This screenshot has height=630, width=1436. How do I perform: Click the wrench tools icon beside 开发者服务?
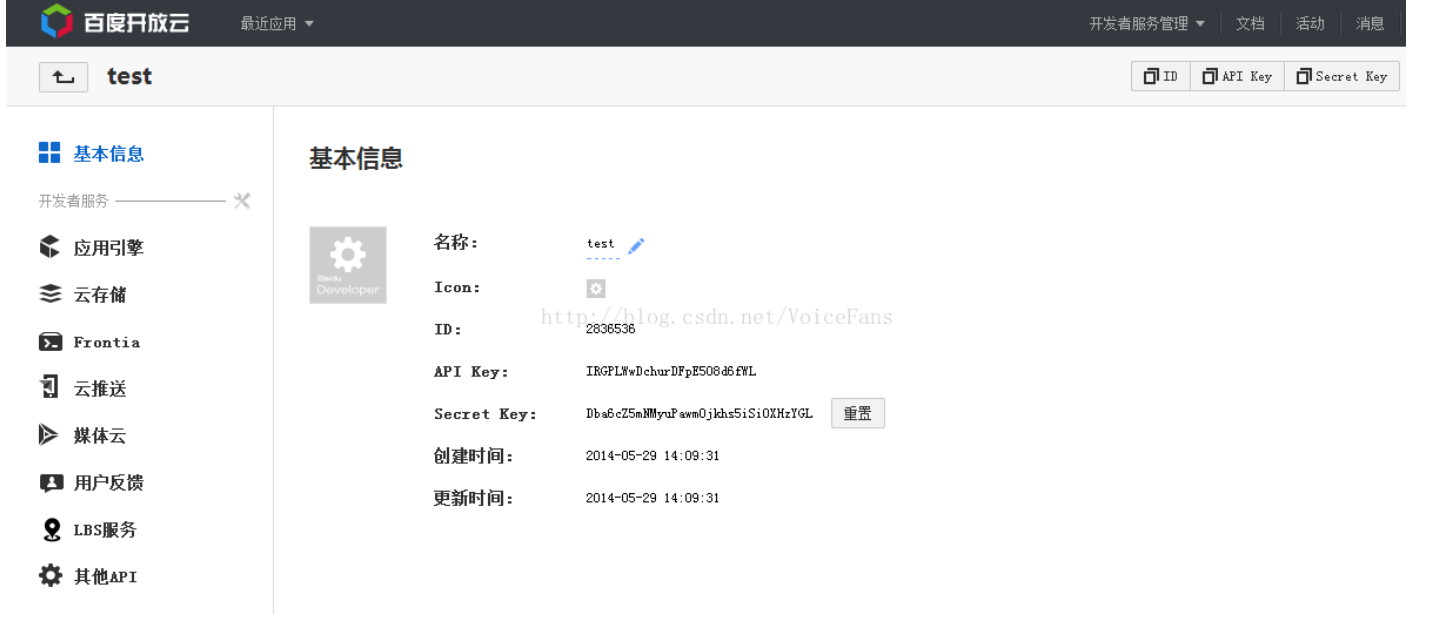click(x=241, y=201)
